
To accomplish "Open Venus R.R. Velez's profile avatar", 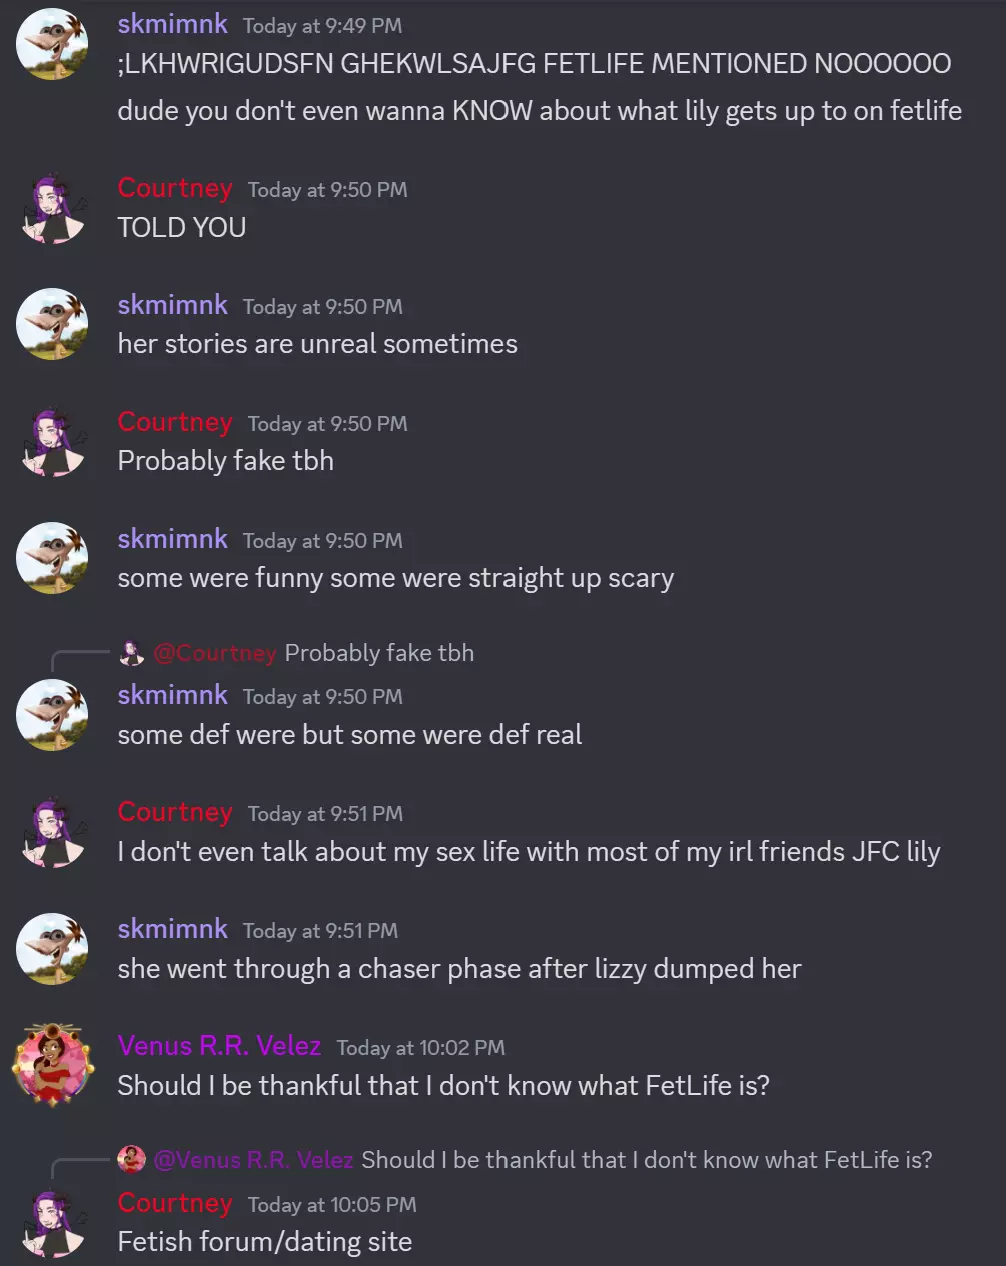I will 52,1066.
